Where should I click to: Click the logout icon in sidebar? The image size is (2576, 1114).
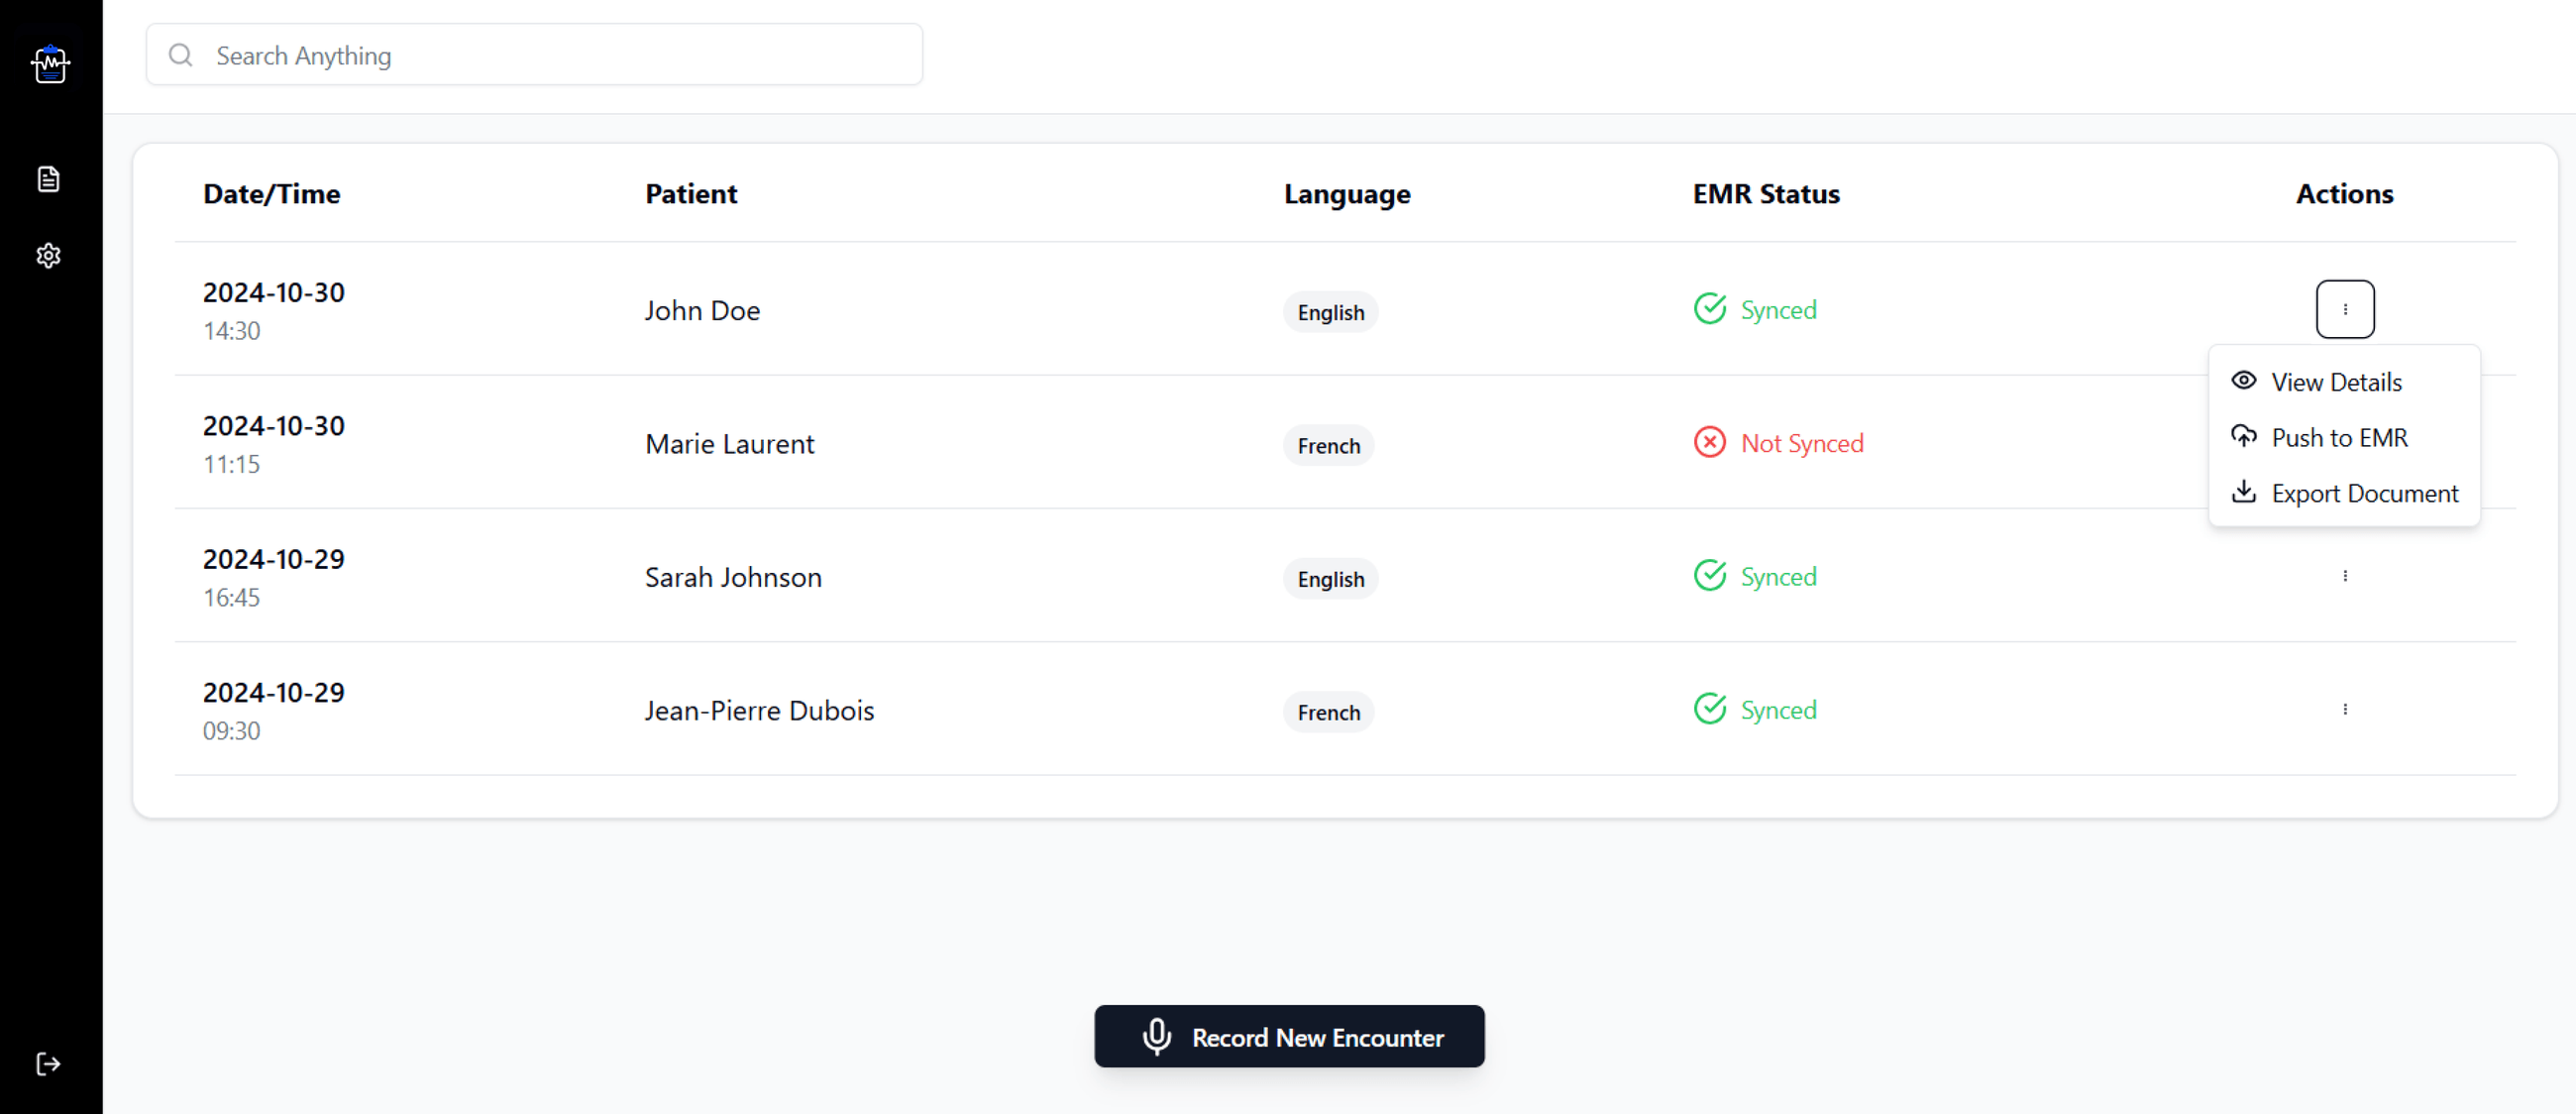(x=48, y=1063)
